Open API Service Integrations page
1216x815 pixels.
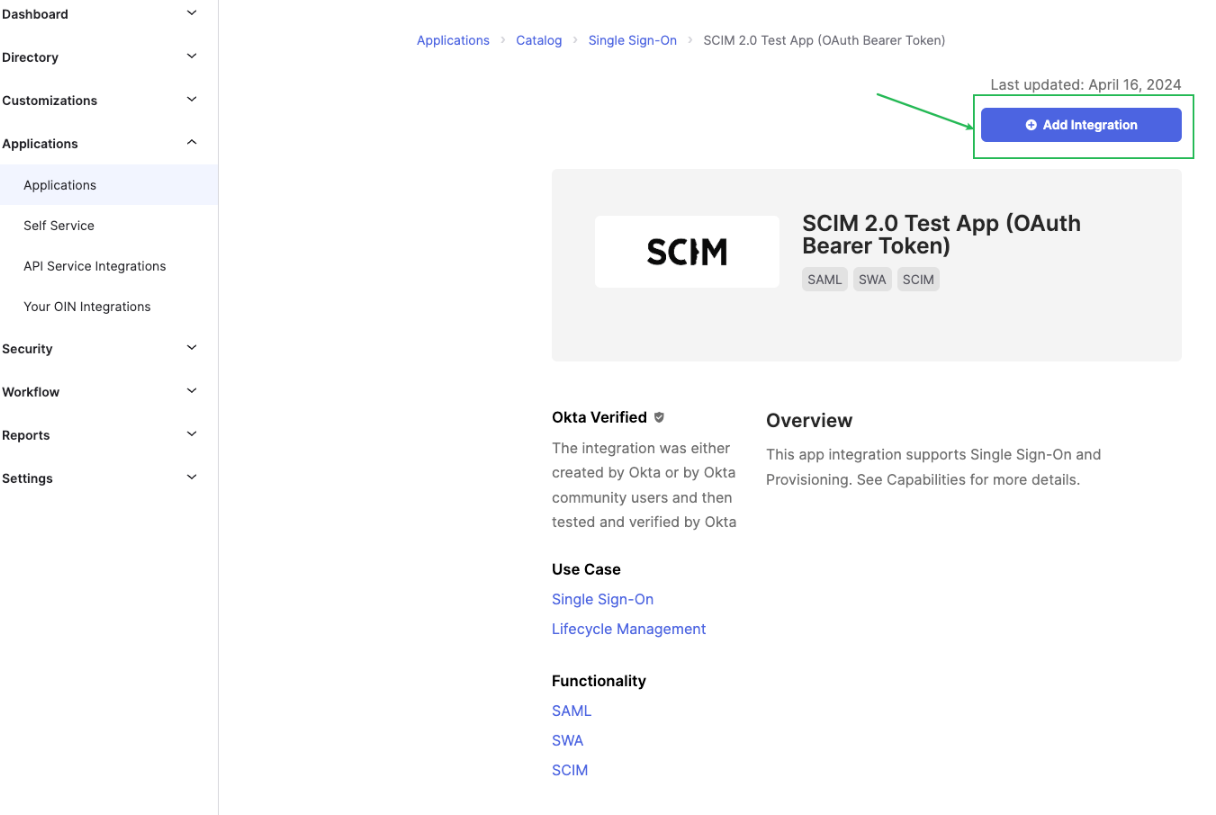(94, 265)
